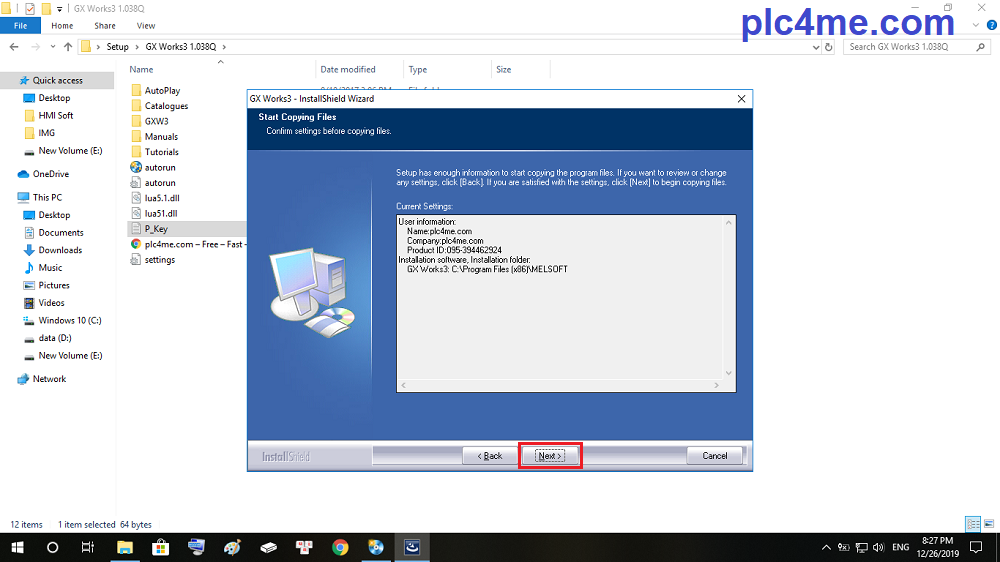Open File Explorer from the taskbar
Image resolution: width=1000 pixels, height=562 pixels.
[x=125, y=547]
